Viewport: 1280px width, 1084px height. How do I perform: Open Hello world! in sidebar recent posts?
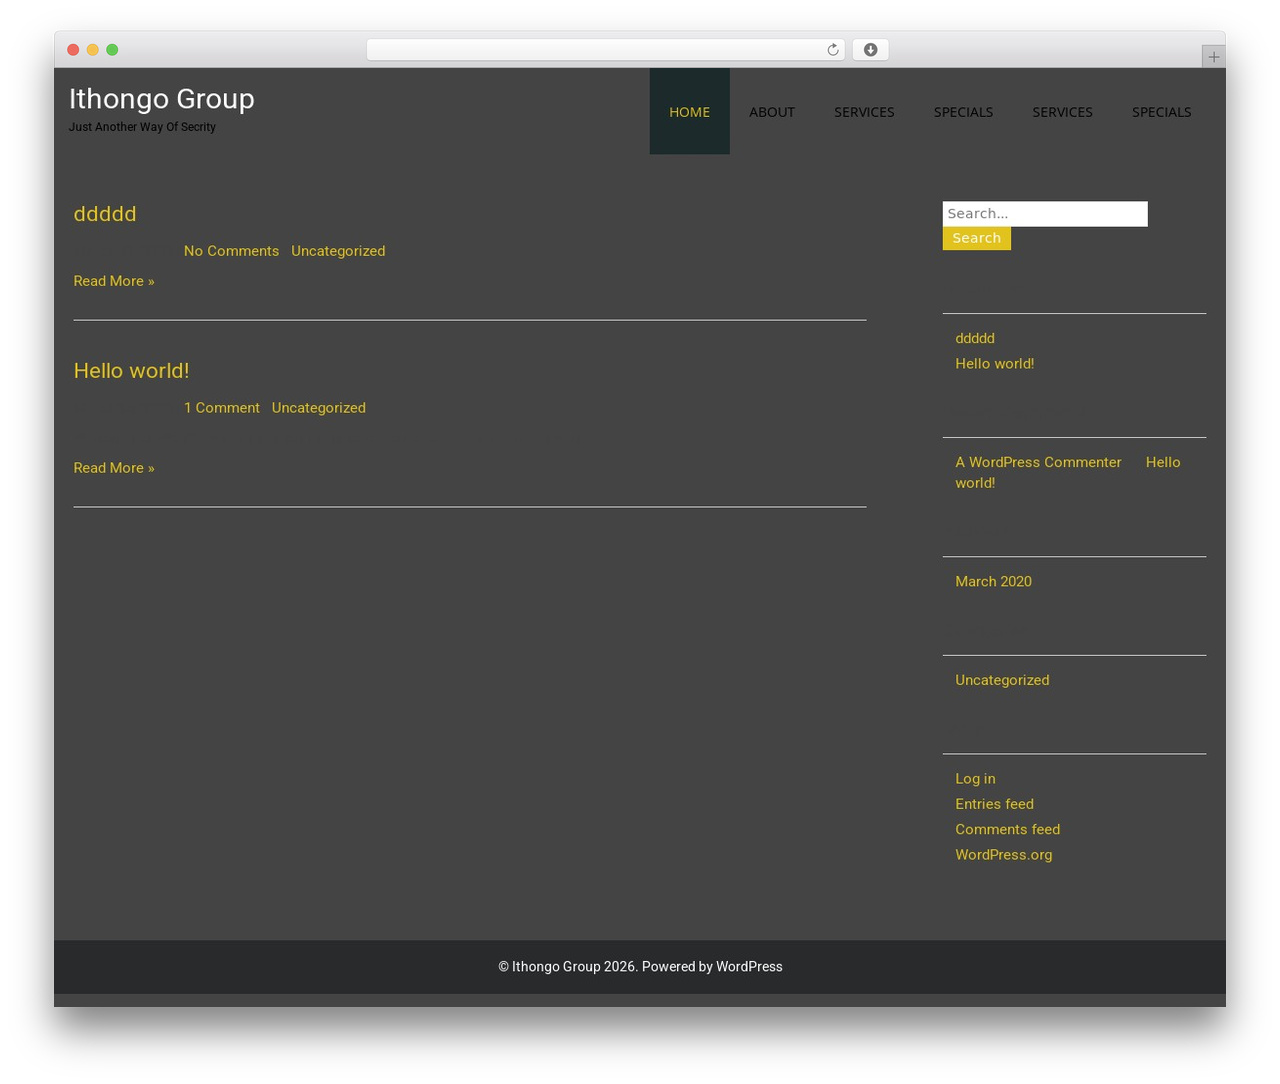(x=995, y=364)
